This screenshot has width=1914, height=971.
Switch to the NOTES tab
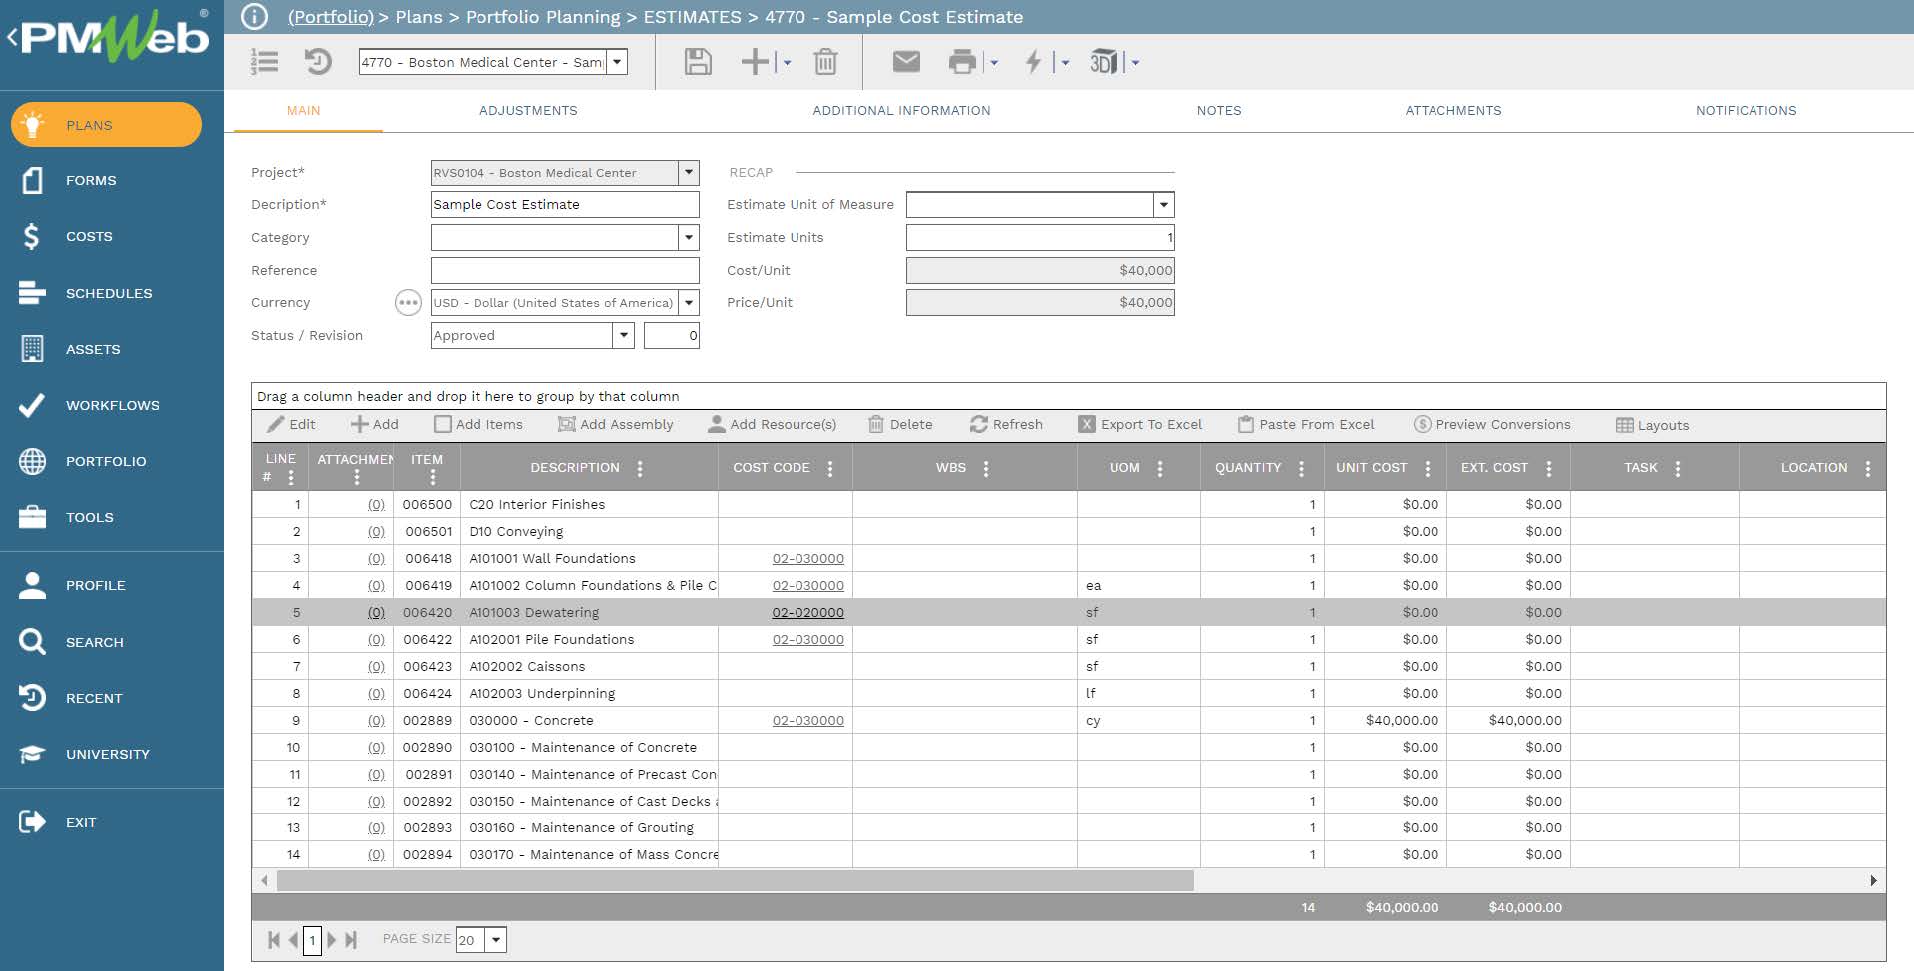(1219, 110)
